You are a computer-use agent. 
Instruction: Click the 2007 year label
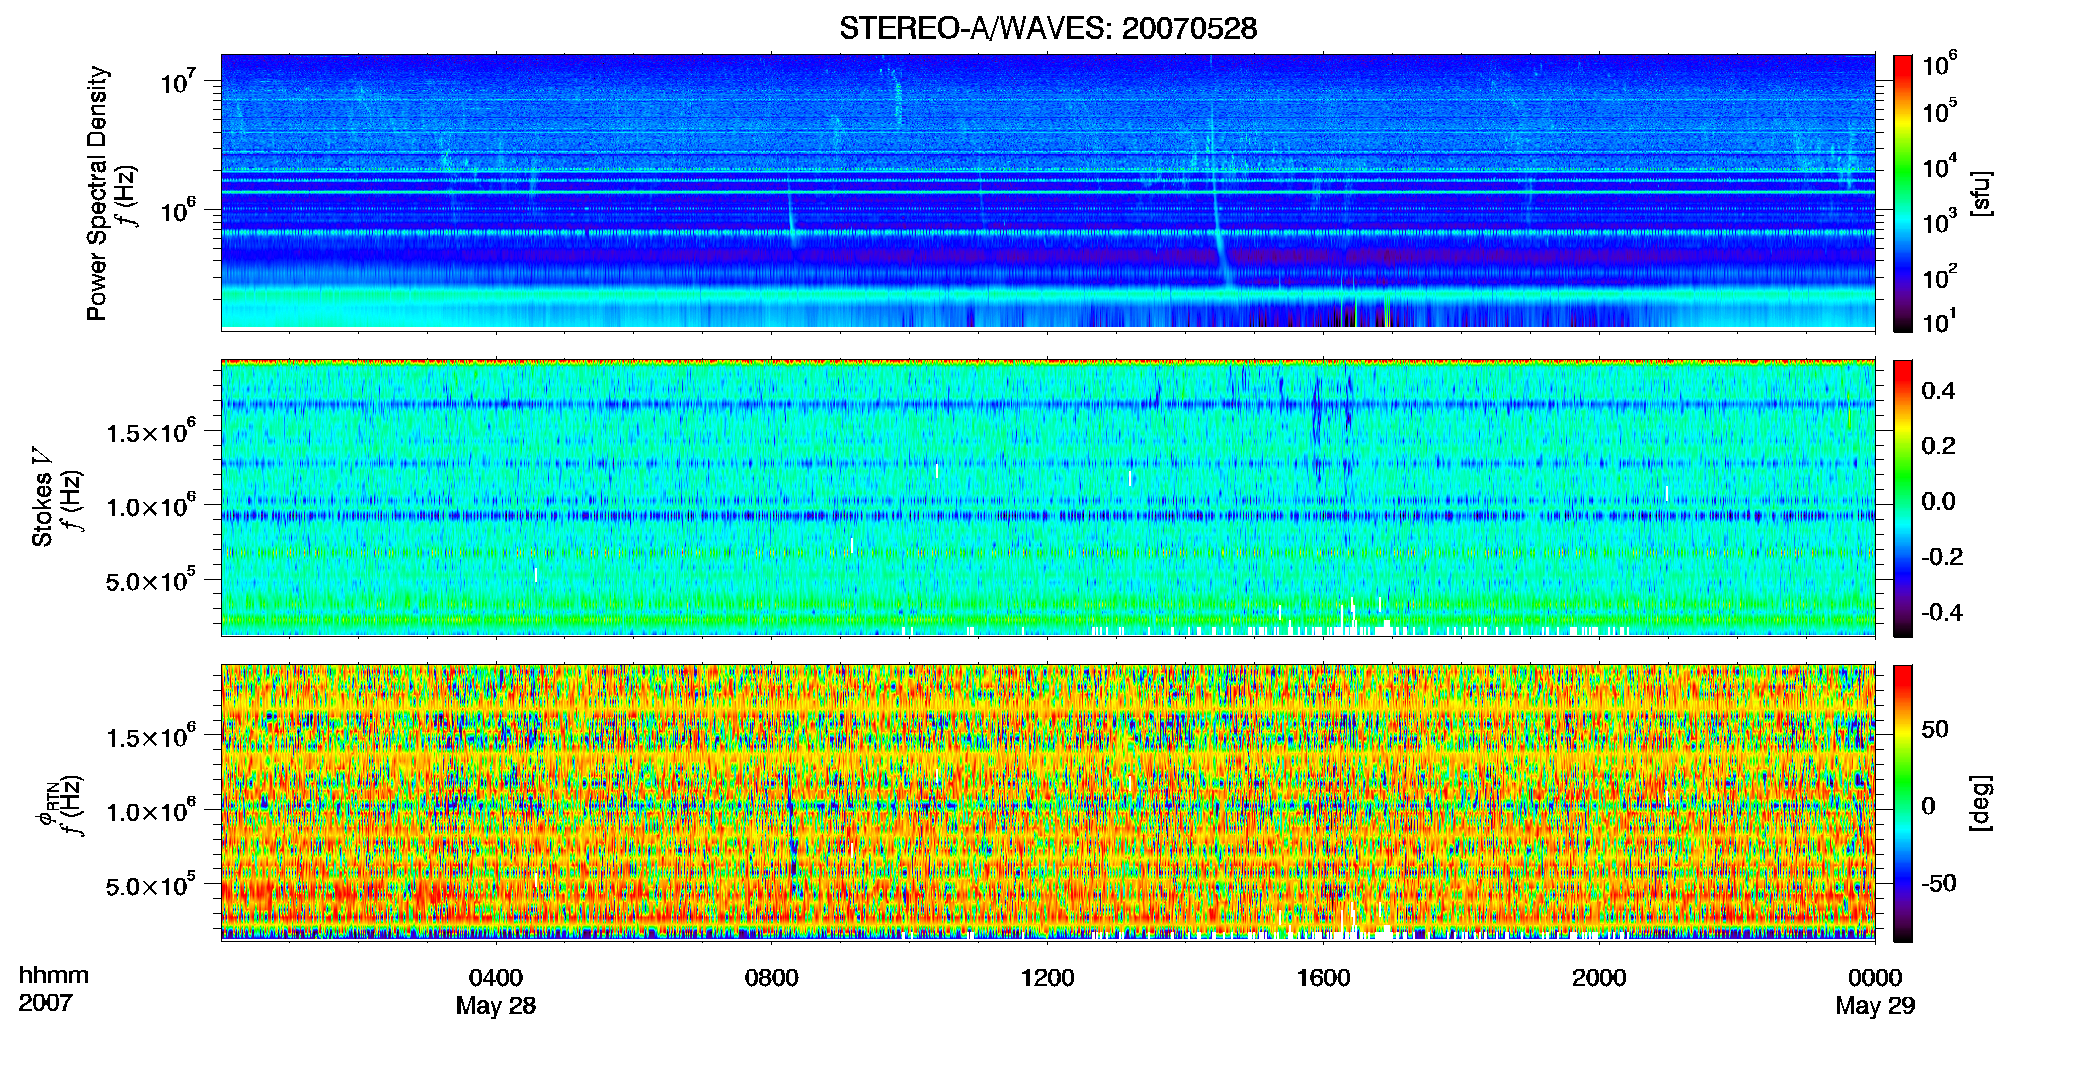(46, 1002)
